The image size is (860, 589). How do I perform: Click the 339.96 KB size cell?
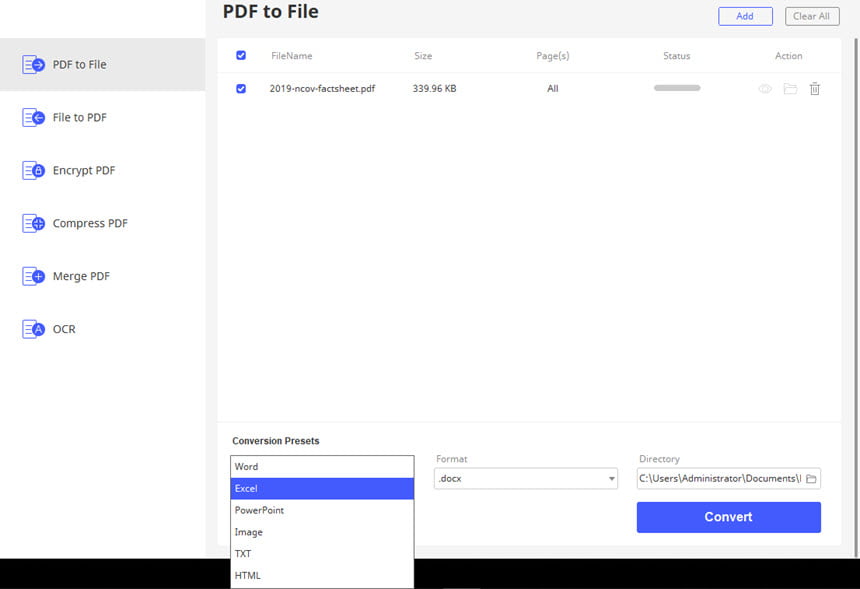434,88
